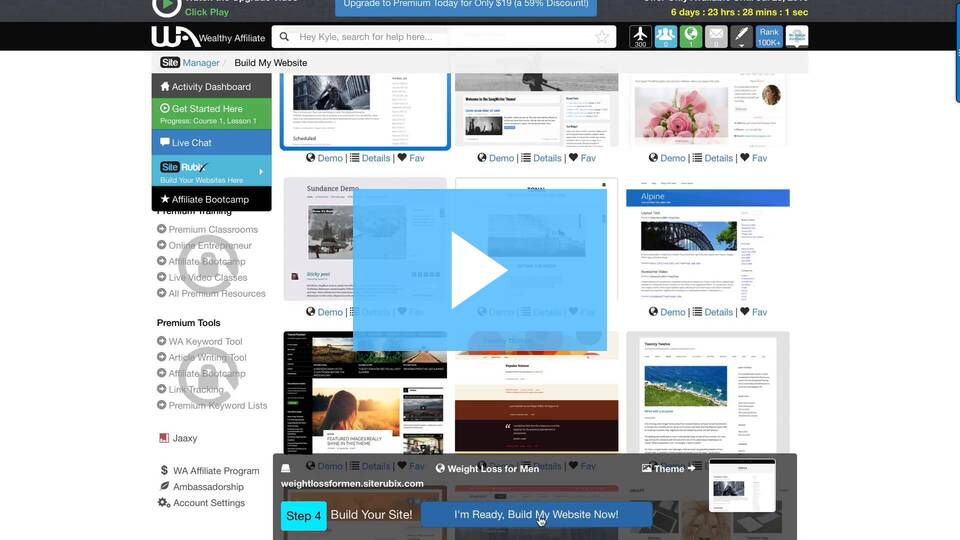This screenshot has height=540, width=960.
Task: Click the Build My Website breadcrumb
Action: [x=271, y=62]
